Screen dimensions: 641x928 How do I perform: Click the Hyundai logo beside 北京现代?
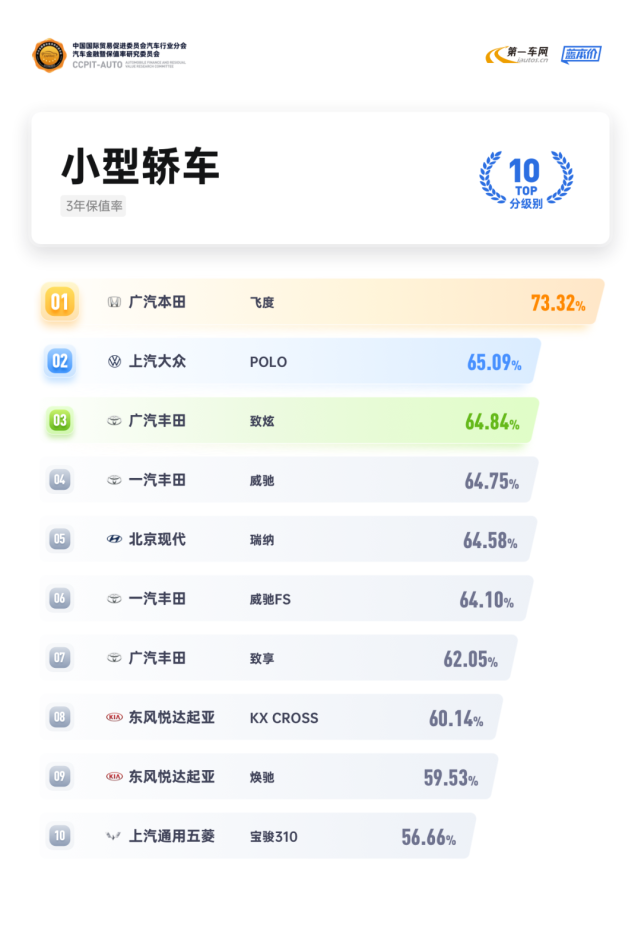coord(114,539)
